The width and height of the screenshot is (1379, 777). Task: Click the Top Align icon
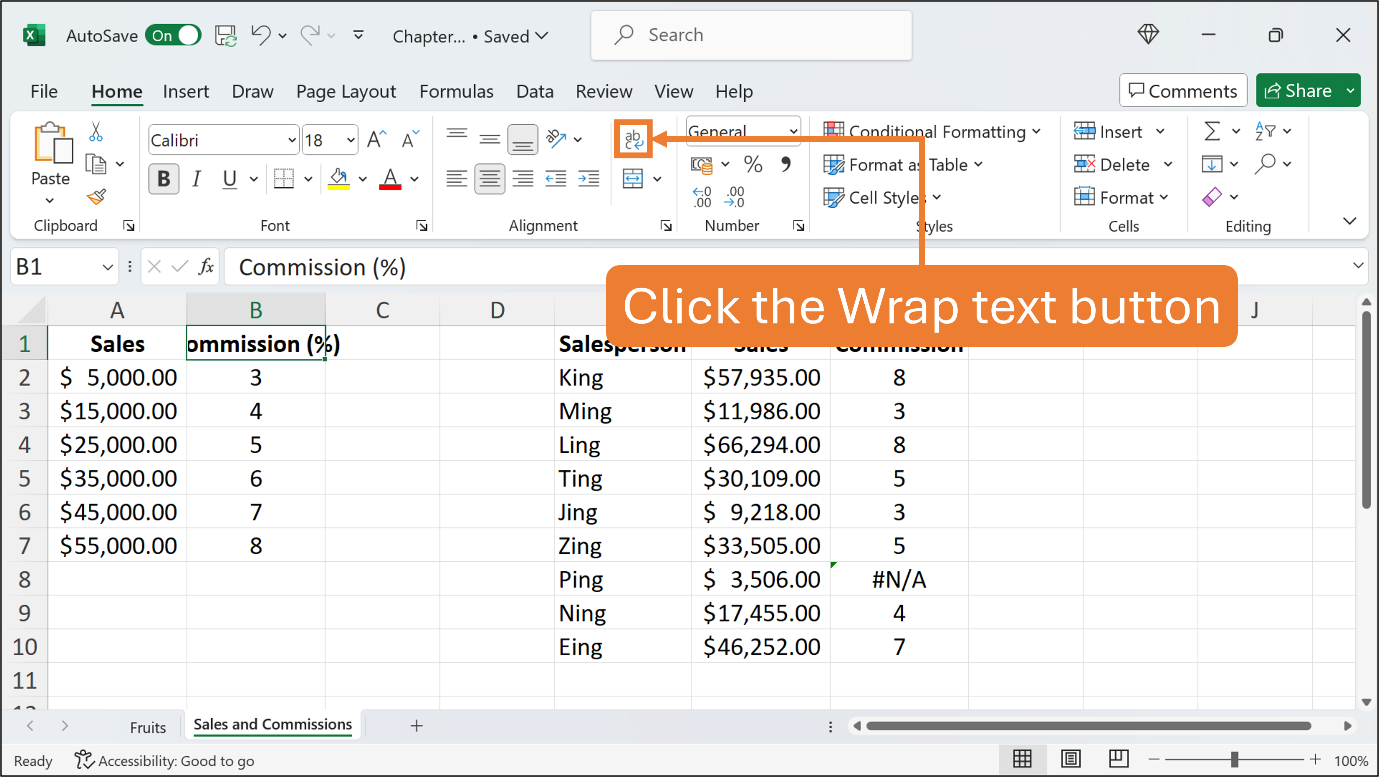pos(457,136)
